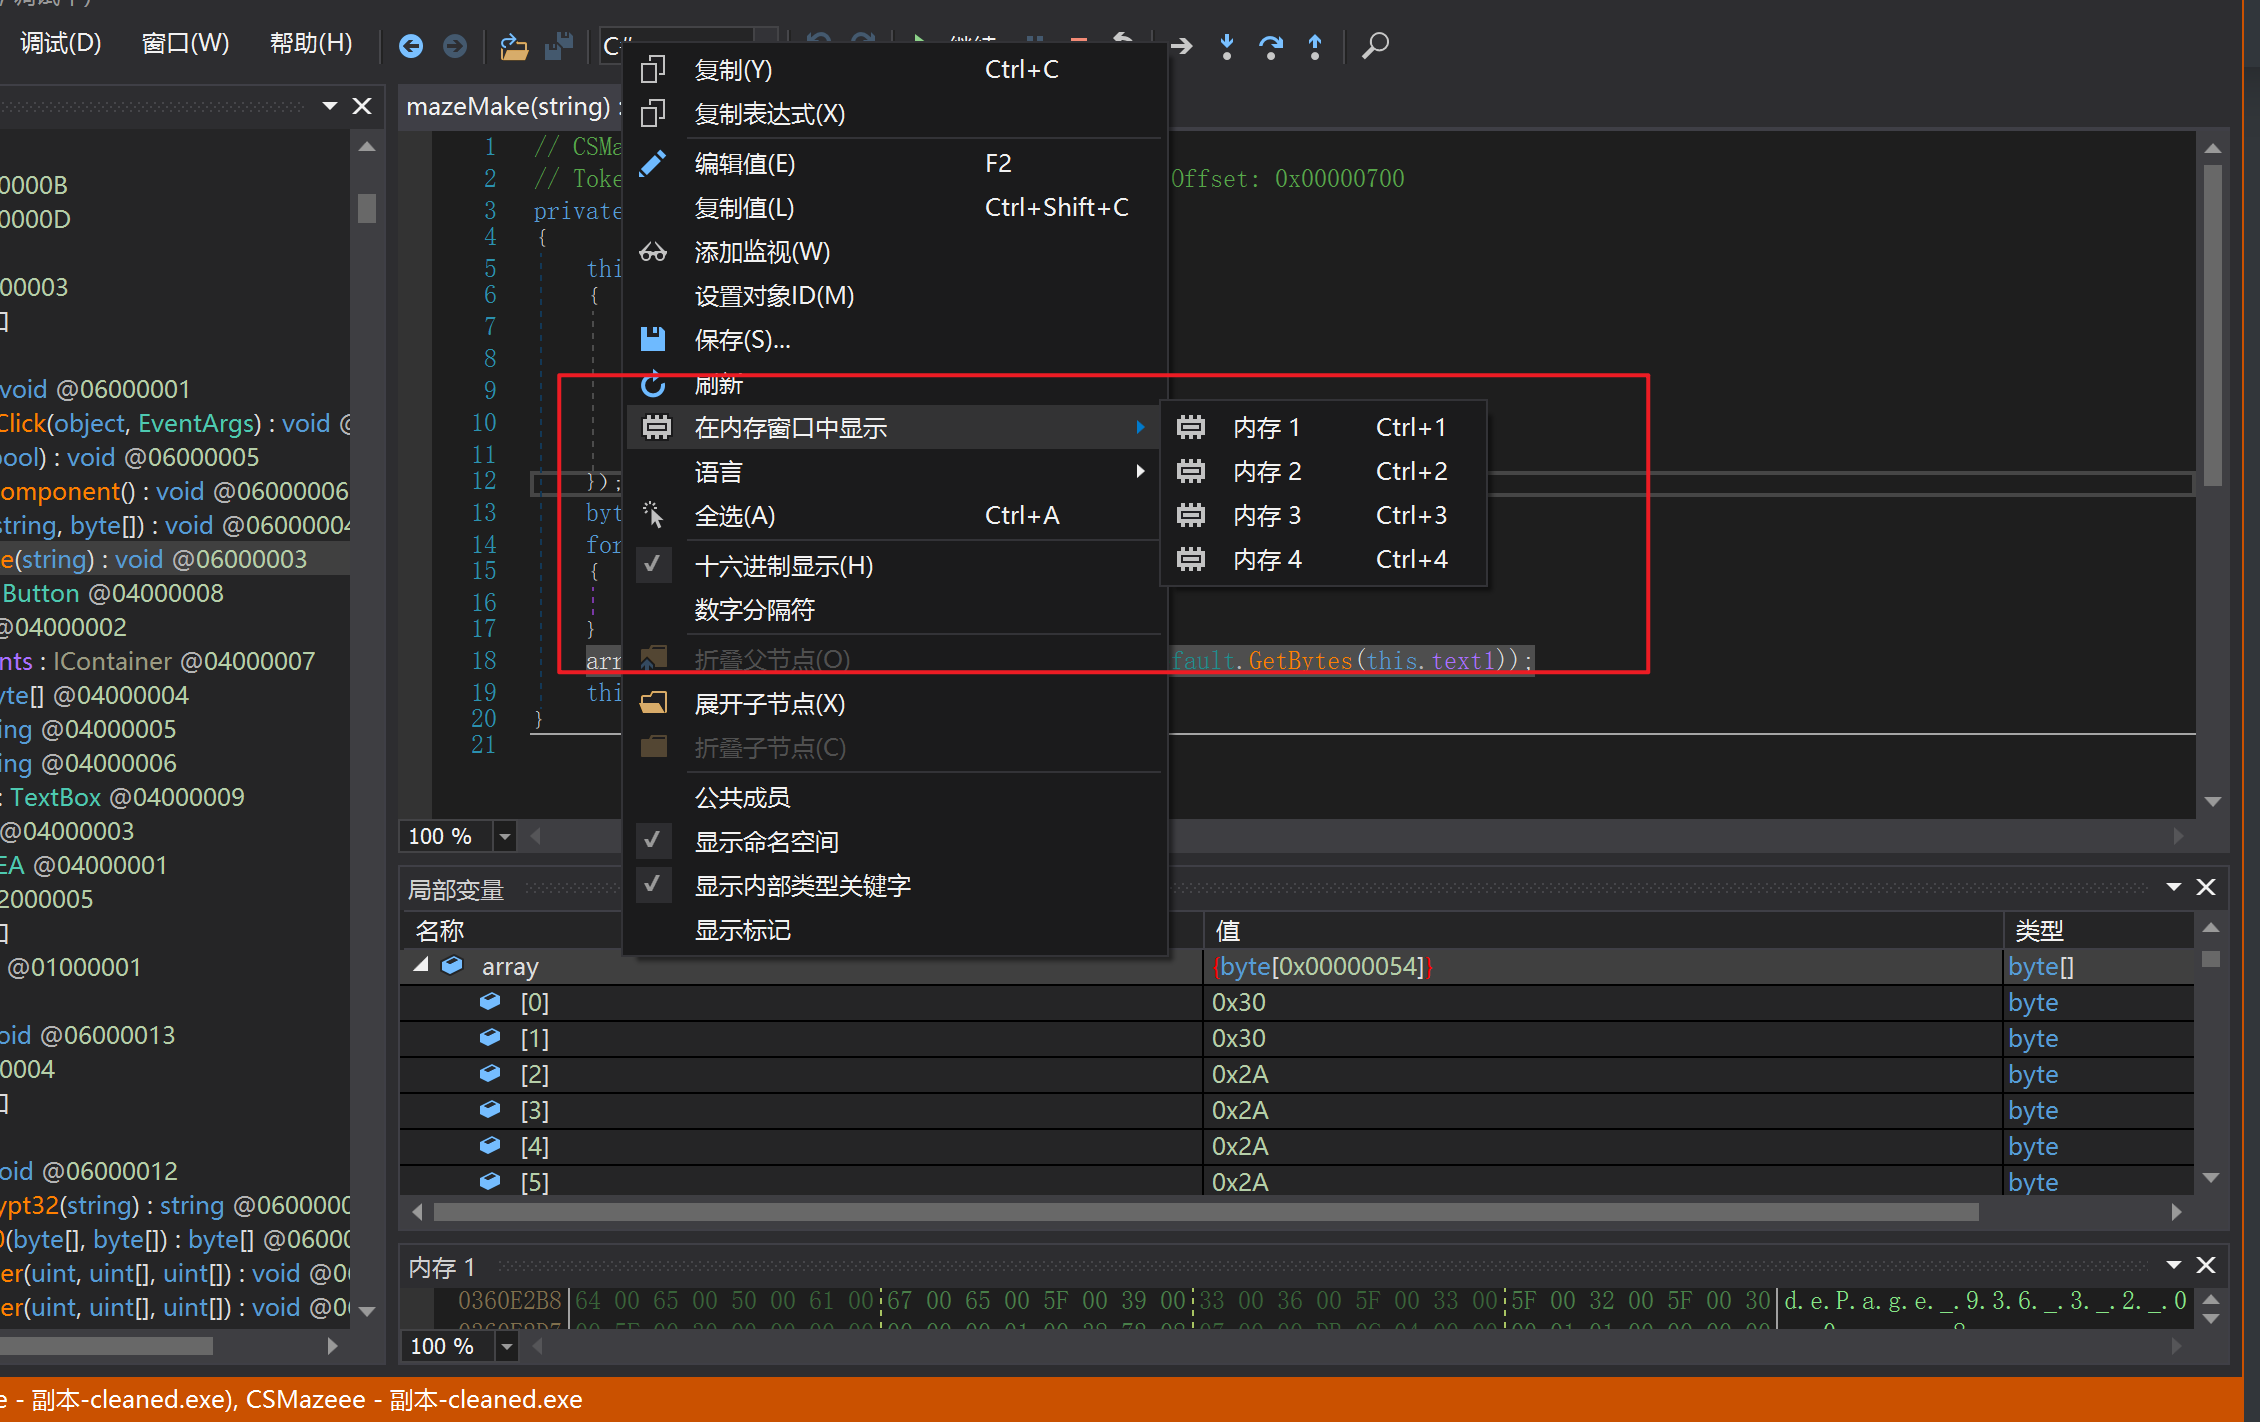This screenshot has height=1422, width=2260.
Task: Click the save all toolbar icon
Action: pos(559,46)
